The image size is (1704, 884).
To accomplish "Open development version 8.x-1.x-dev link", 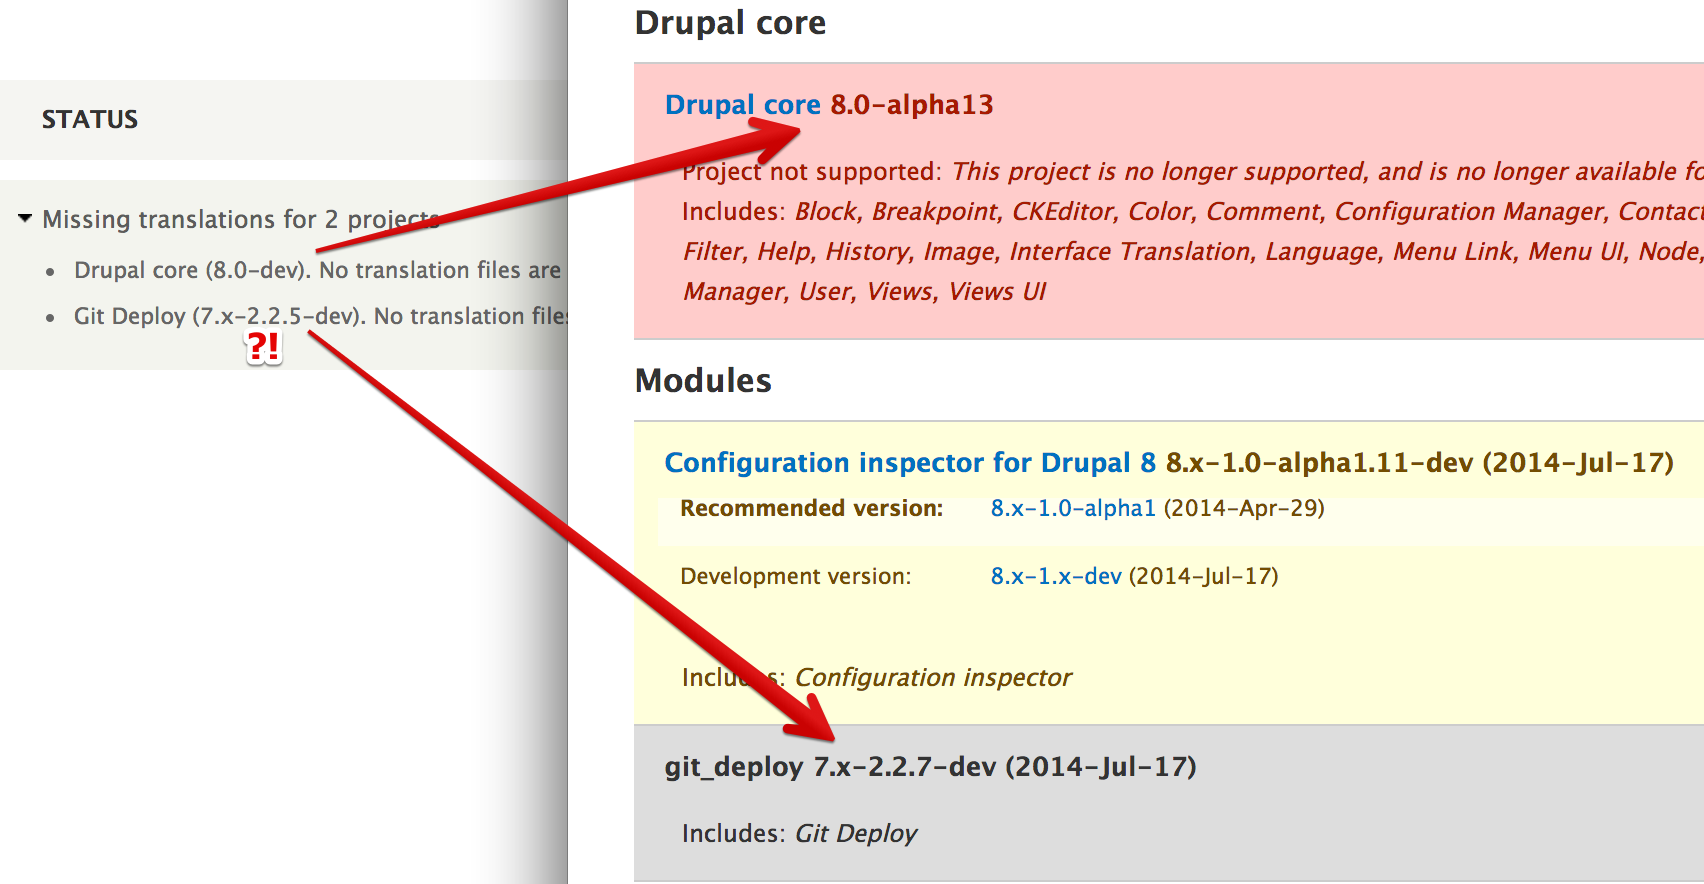I will coord(1056,576).
